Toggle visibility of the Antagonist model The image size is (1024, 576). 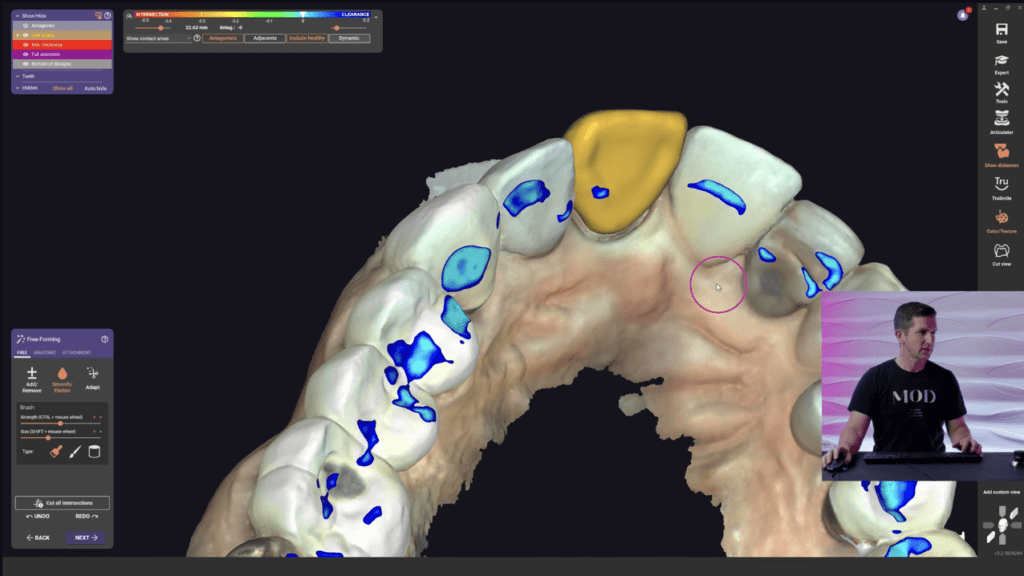26,26
